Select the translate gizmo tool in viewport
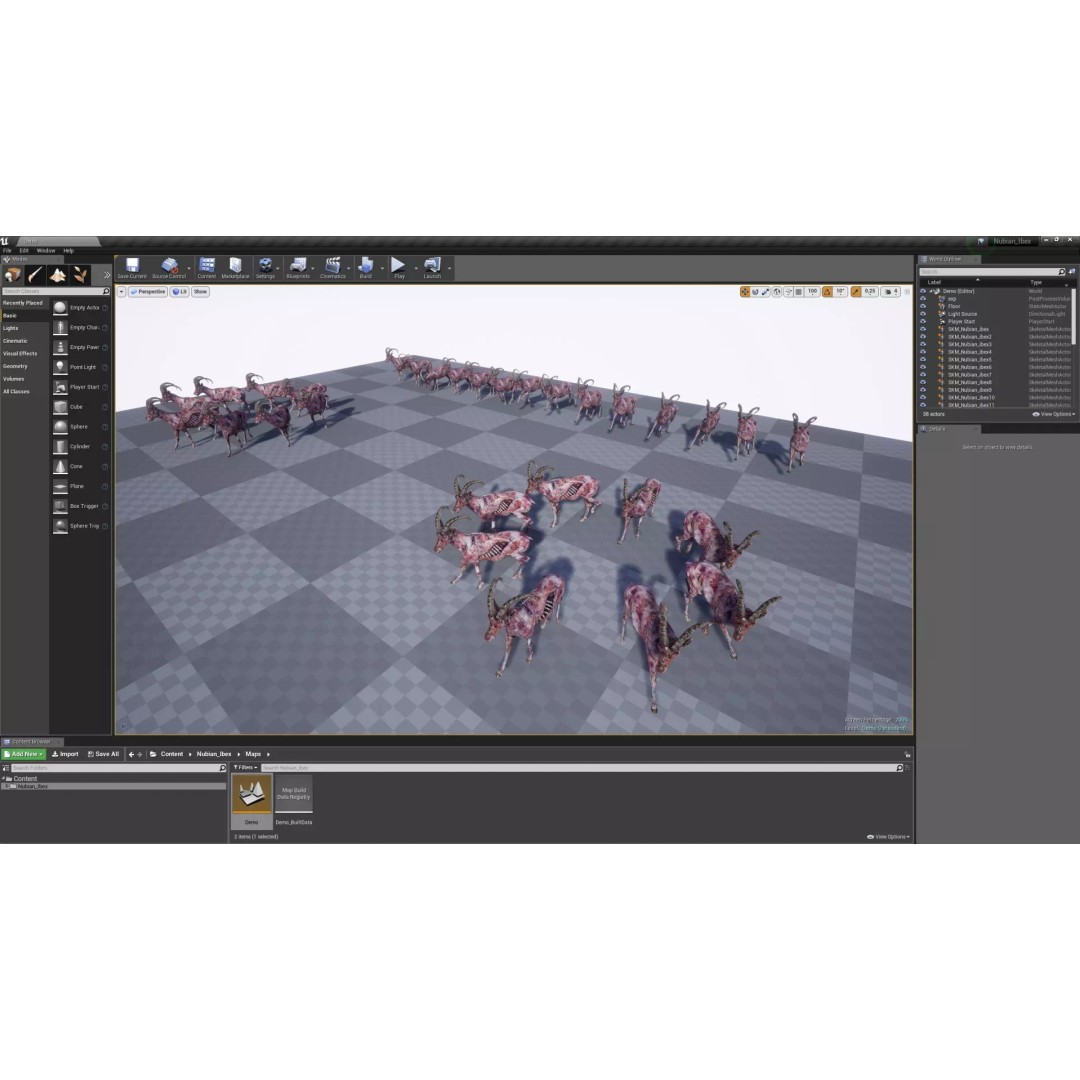1080x1080 pixels. [x=745, y=292]
